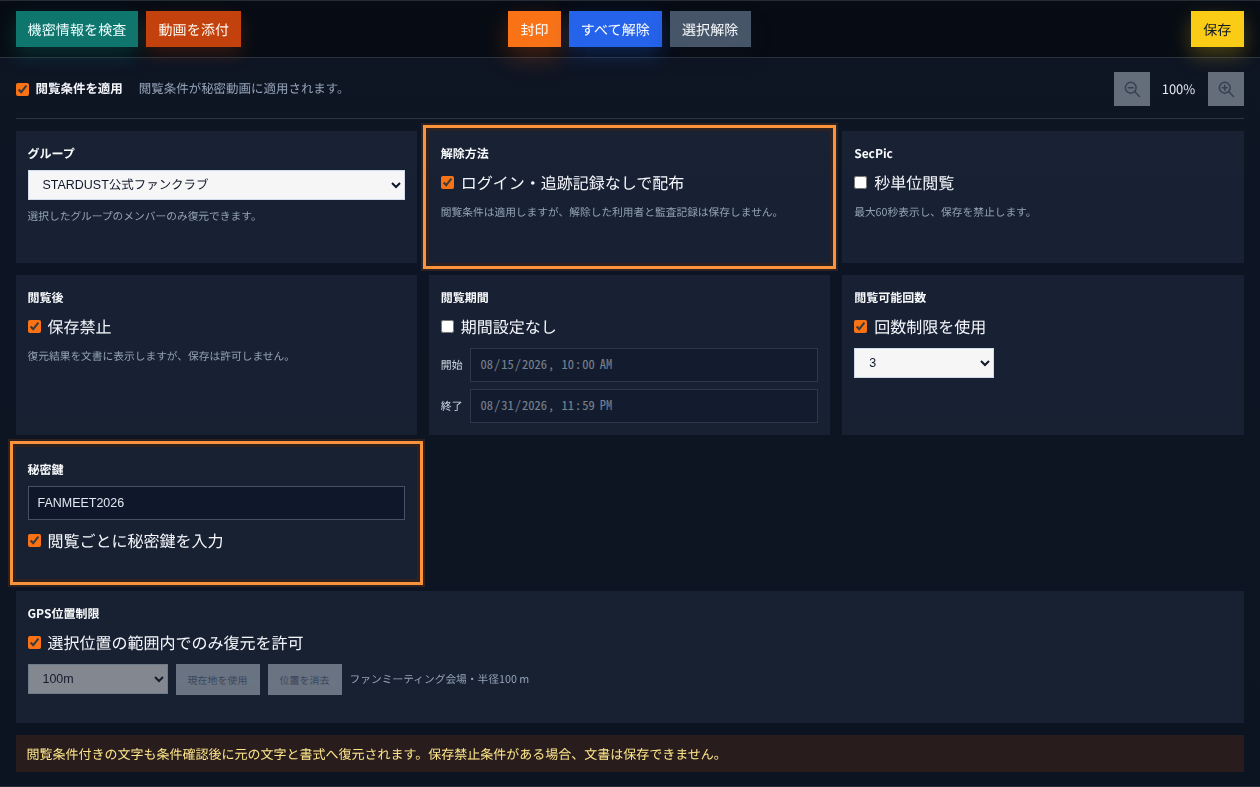Click the zoom out magnifier icon
Screen dimensions: 1260x787
[1132, 89]
